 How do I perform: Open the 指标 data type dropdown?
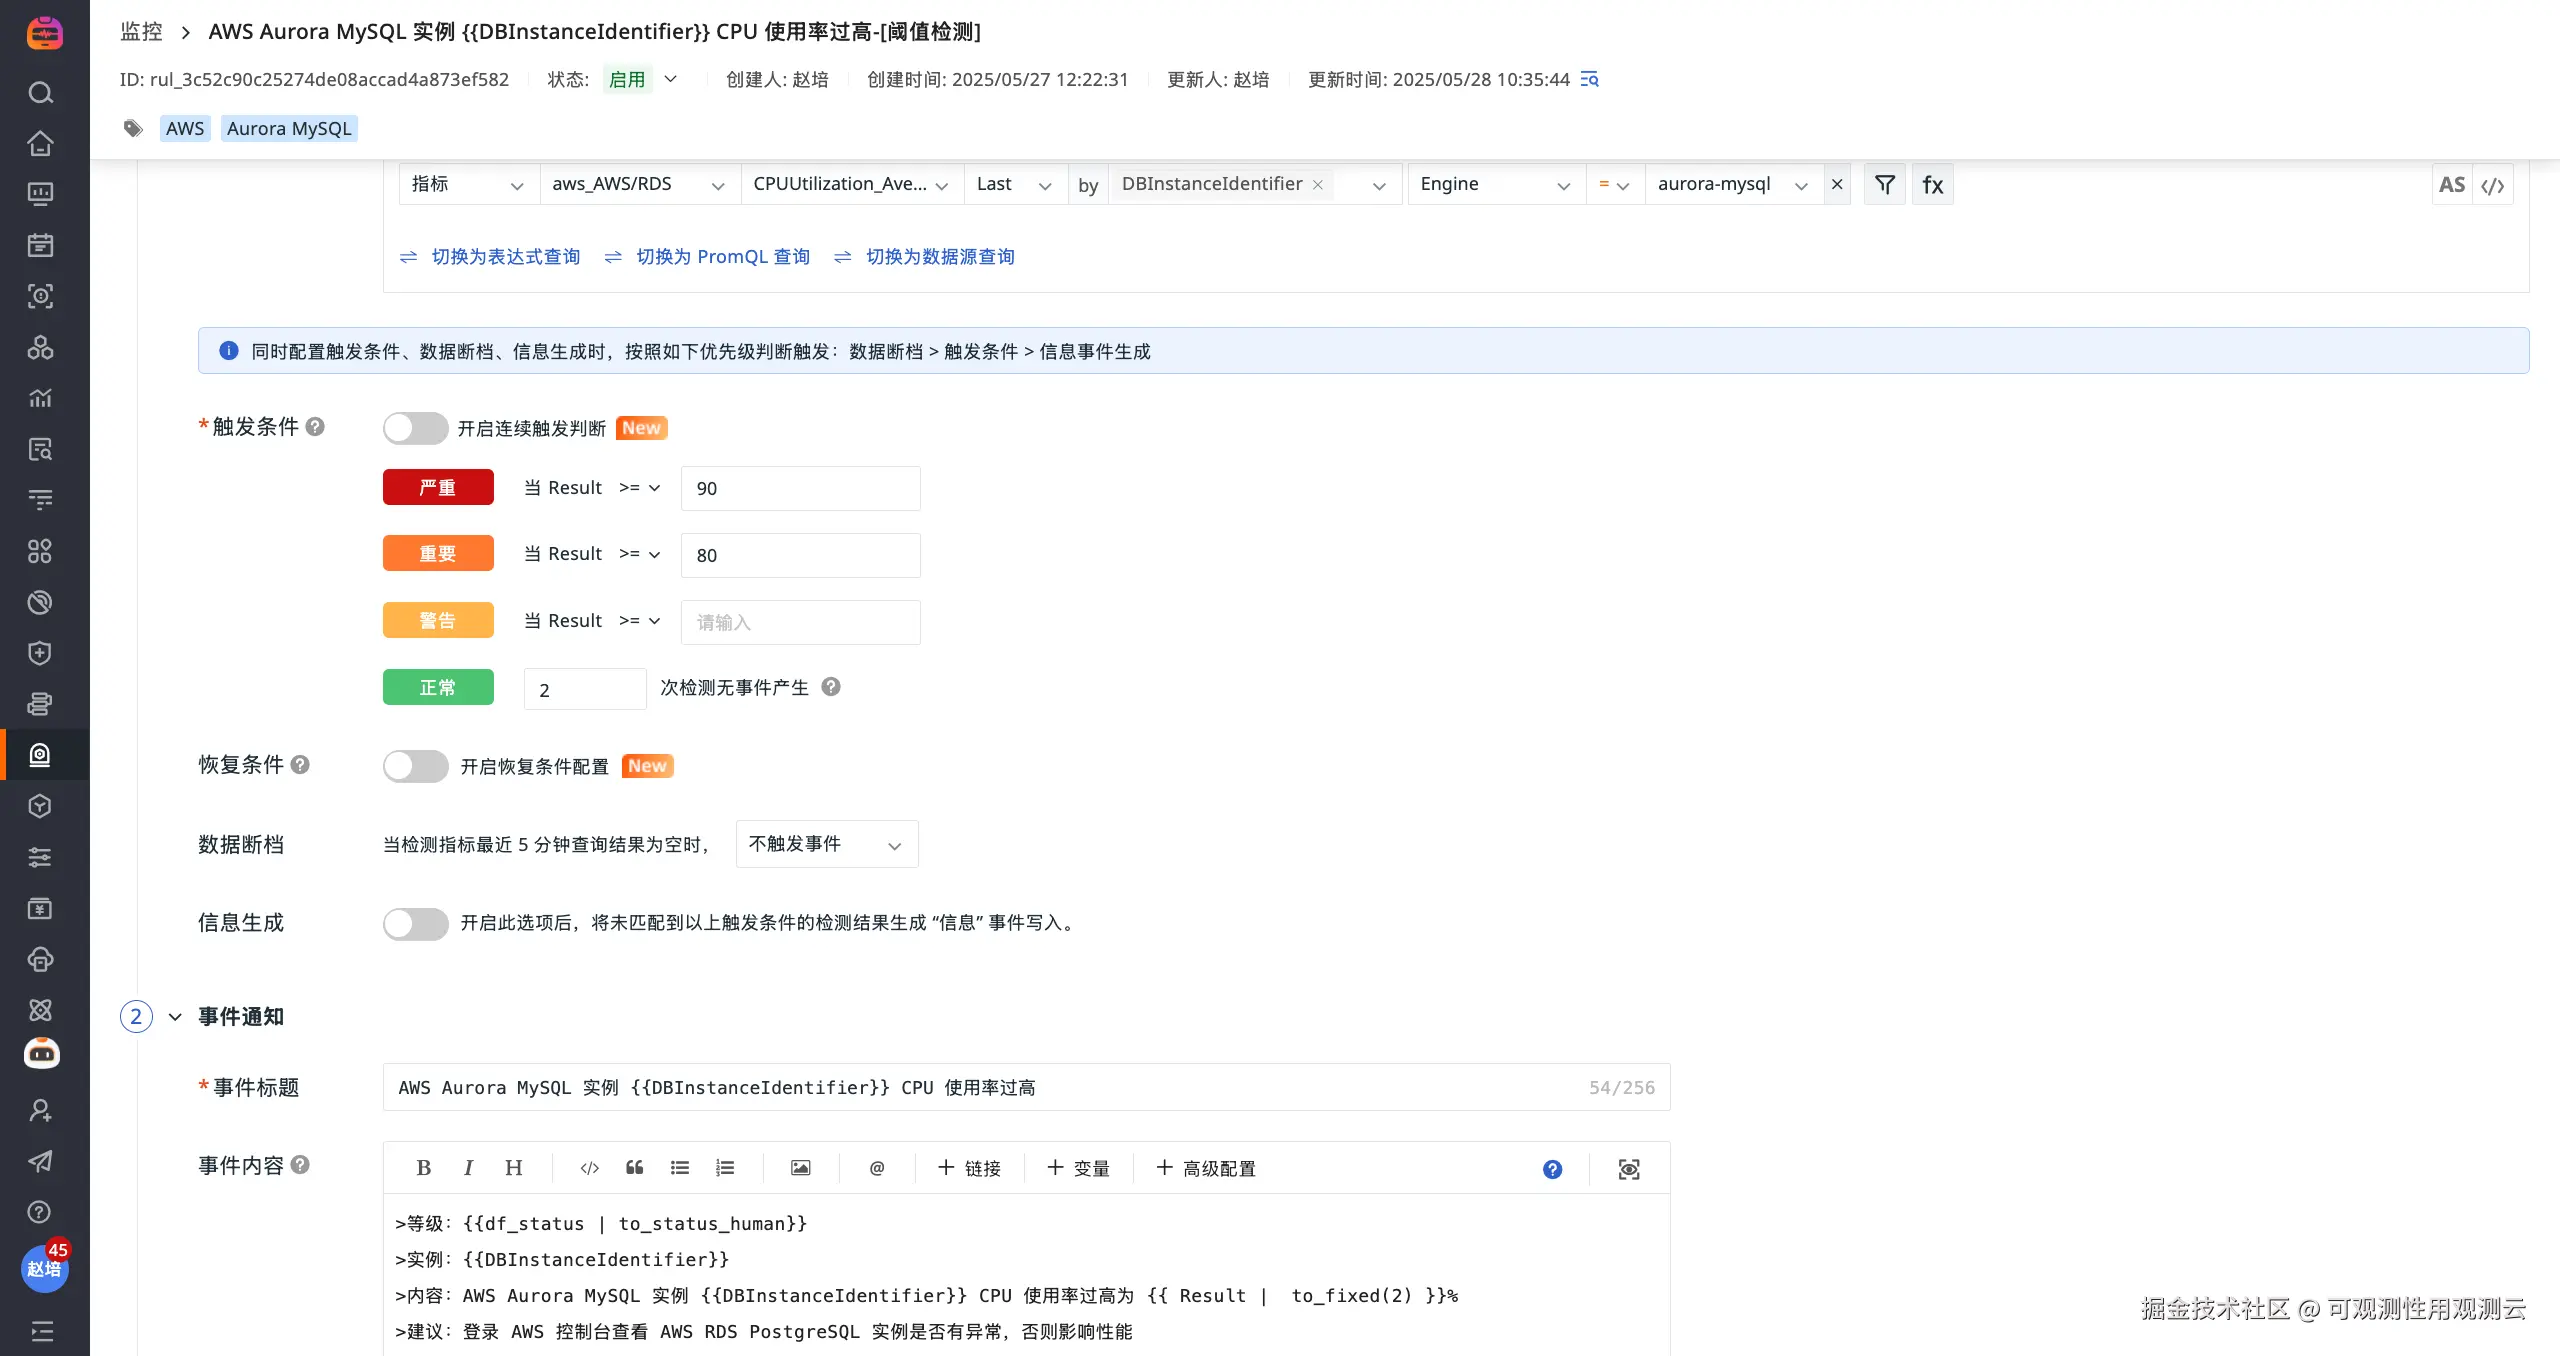coord(469,184)
